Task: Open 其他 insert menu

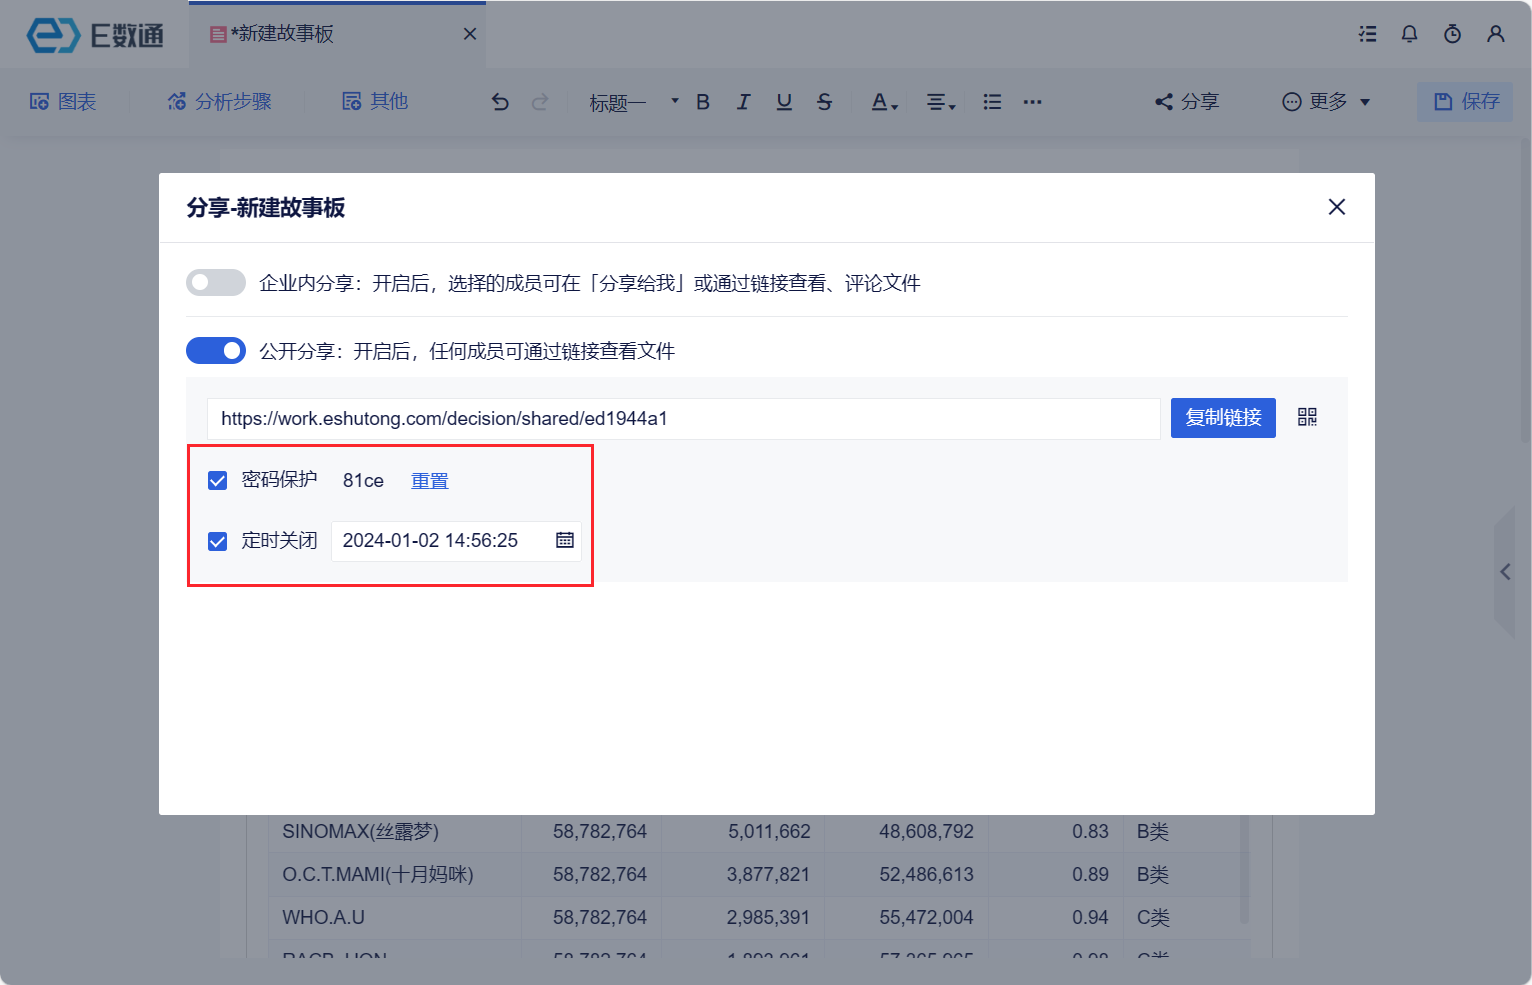Action: pos(375,101)
